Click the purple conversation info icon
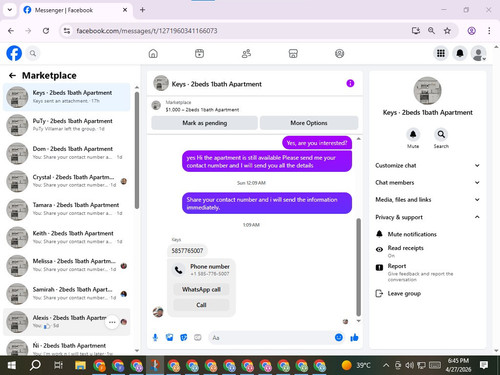Viewport: 500px width, 375px height. point(350,83)
